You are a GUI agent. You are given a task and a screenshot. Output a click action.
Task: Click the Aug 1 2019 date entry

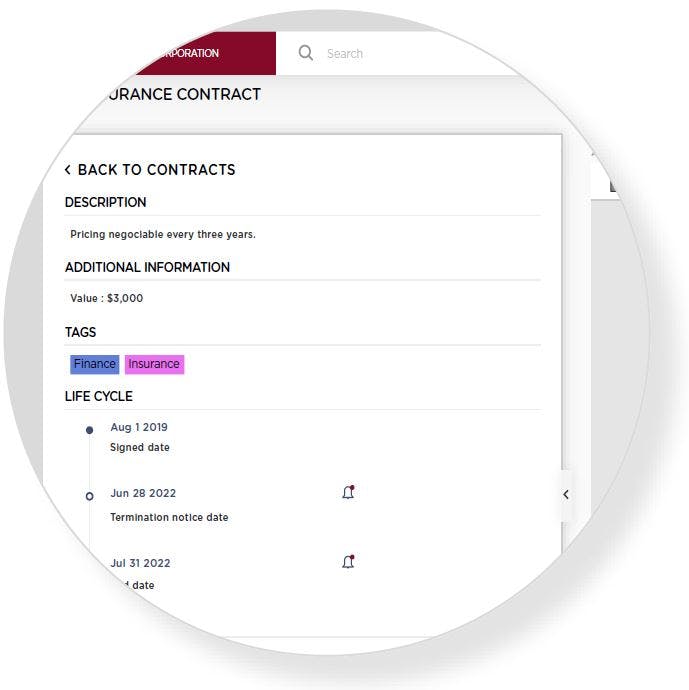click(139, 428)
